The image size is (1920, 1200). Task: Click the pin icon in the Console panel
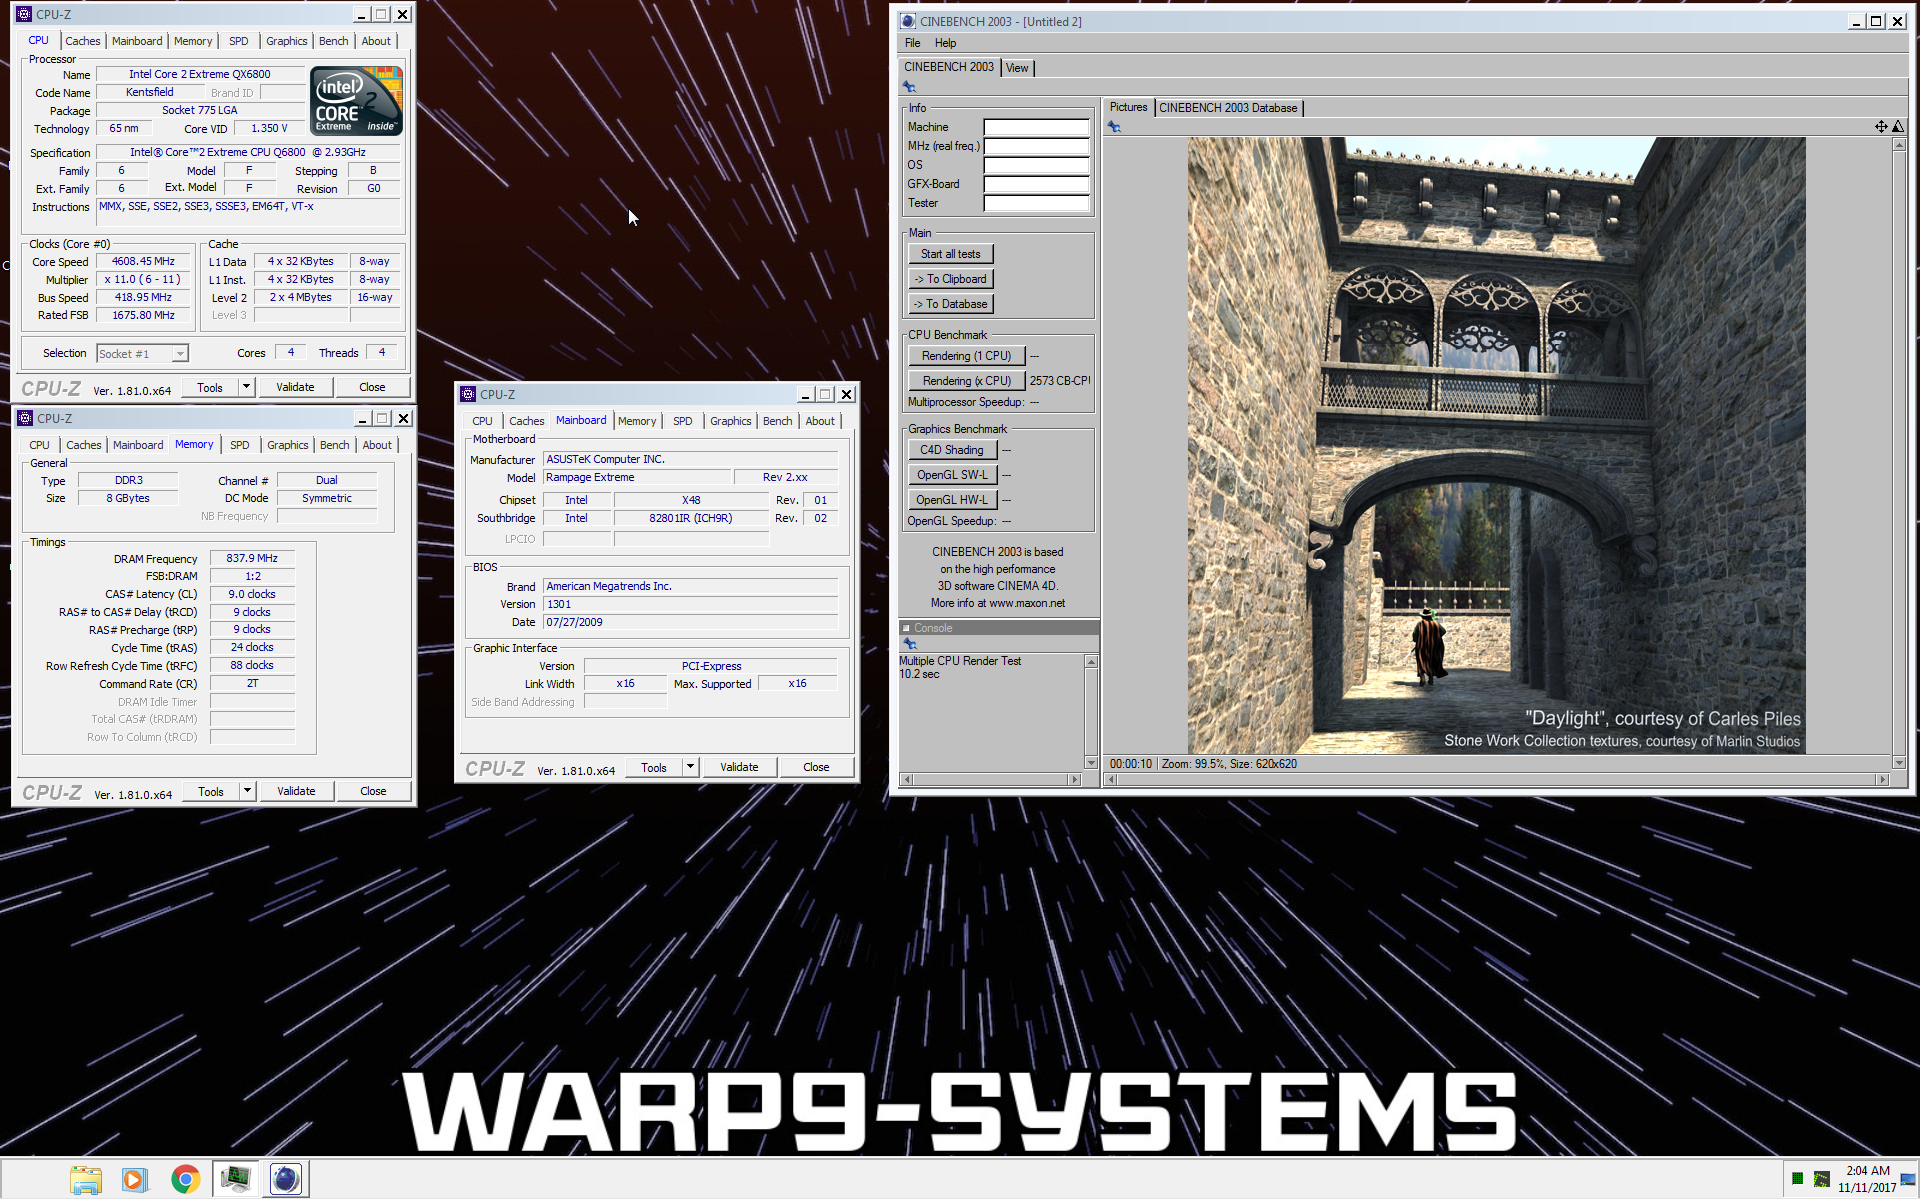[x=910, y=644]
